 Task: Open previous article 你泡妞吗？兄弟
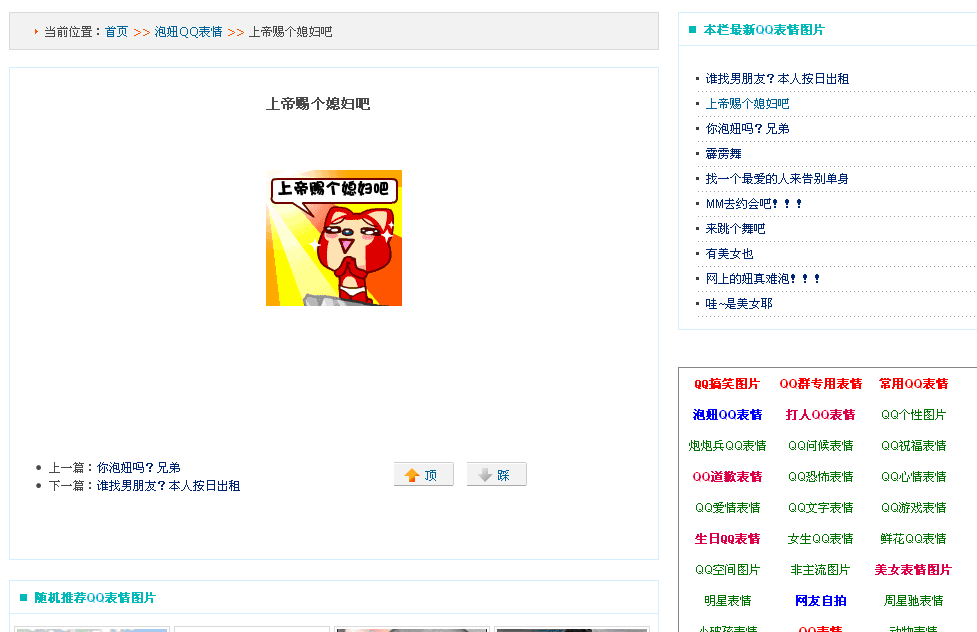click(x=138, y=467)
